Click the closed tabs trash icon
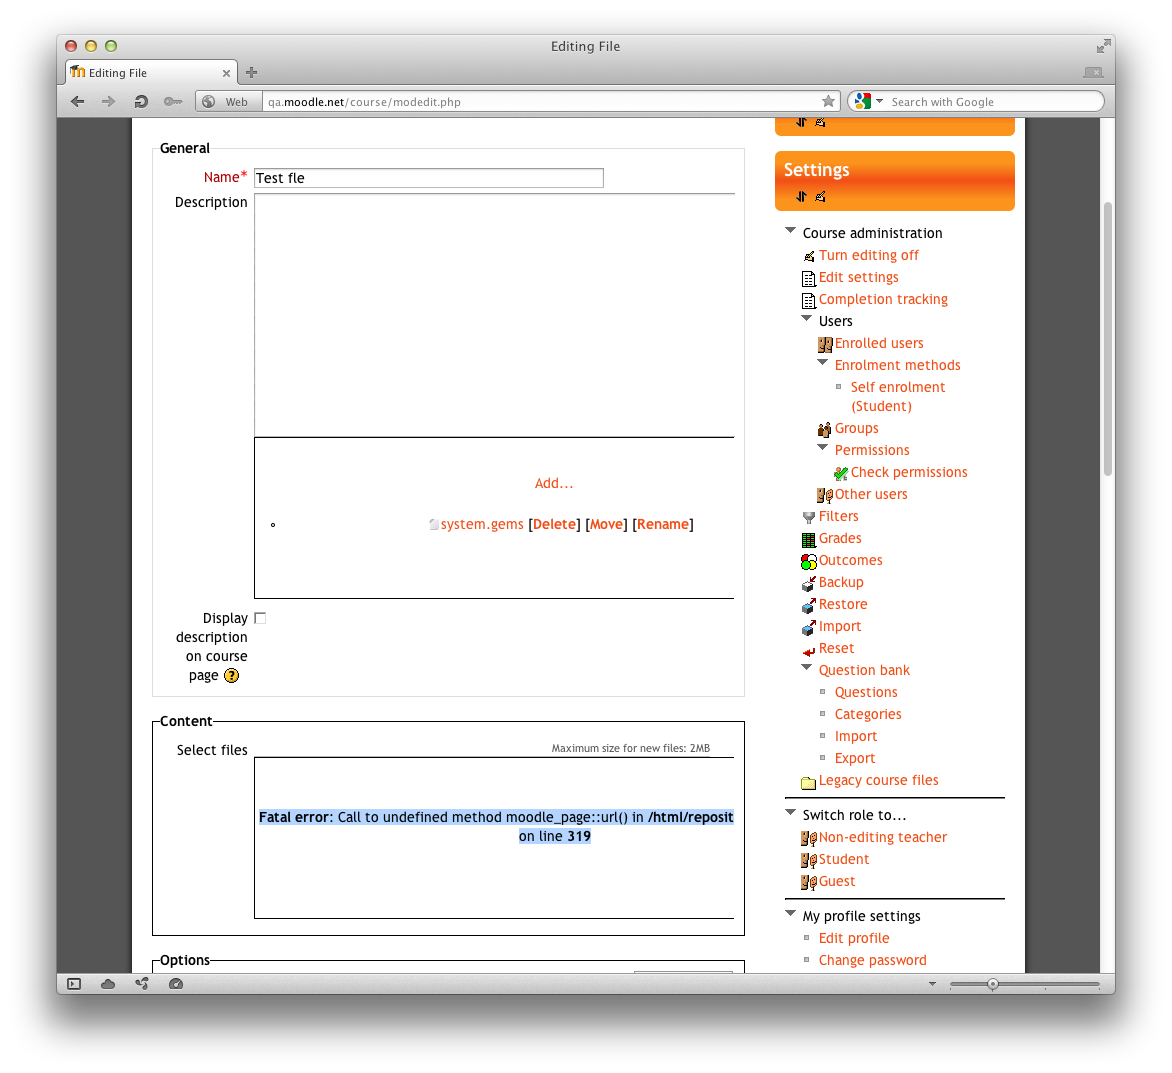Viewport: 1172px width, 1073px height. tap(1094, 72)
